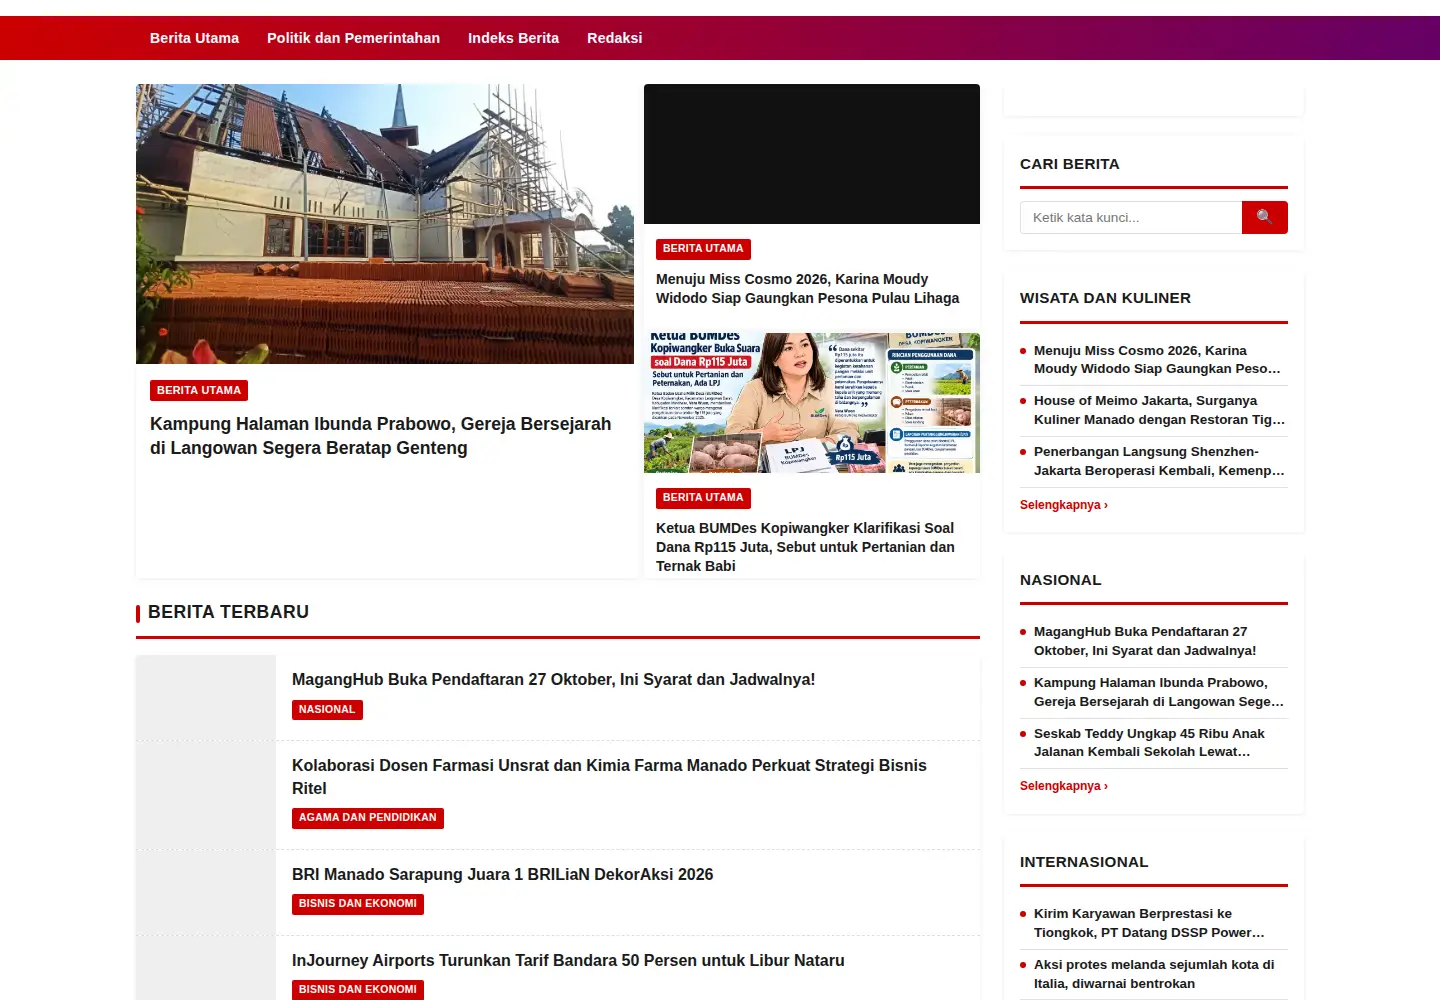The width and height of the screenshot is (1440, 1000).
Task: Read headline Kampung Halaman Ibunda Prabowo article
Action: (x=380, y=436)
